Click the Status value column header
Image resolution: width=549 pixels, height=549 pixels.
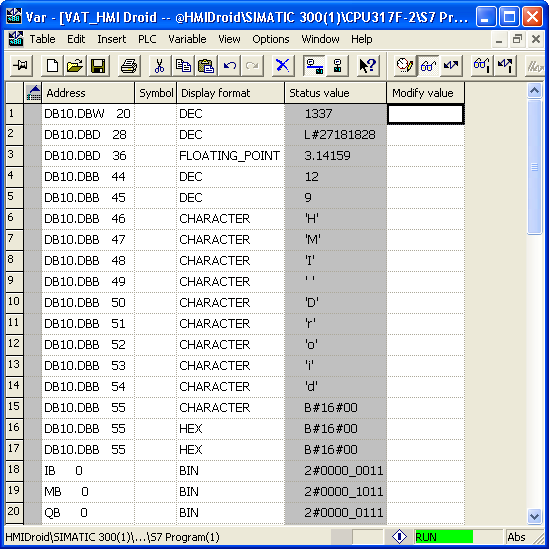336,93
